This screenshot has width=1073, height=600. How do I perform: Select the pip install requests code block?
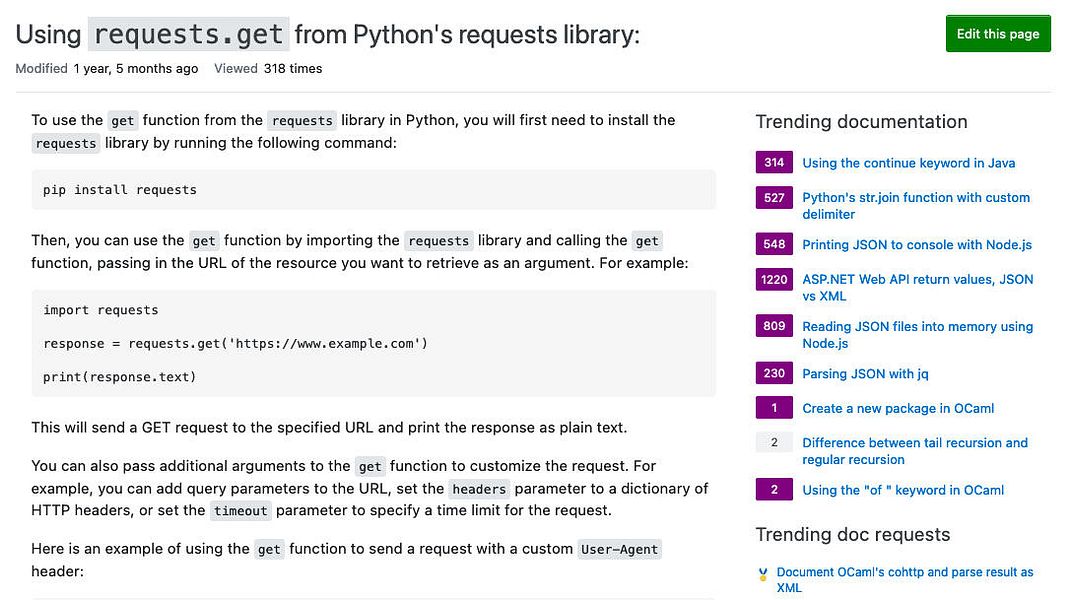pyautogui.click(x=118, y=190)
